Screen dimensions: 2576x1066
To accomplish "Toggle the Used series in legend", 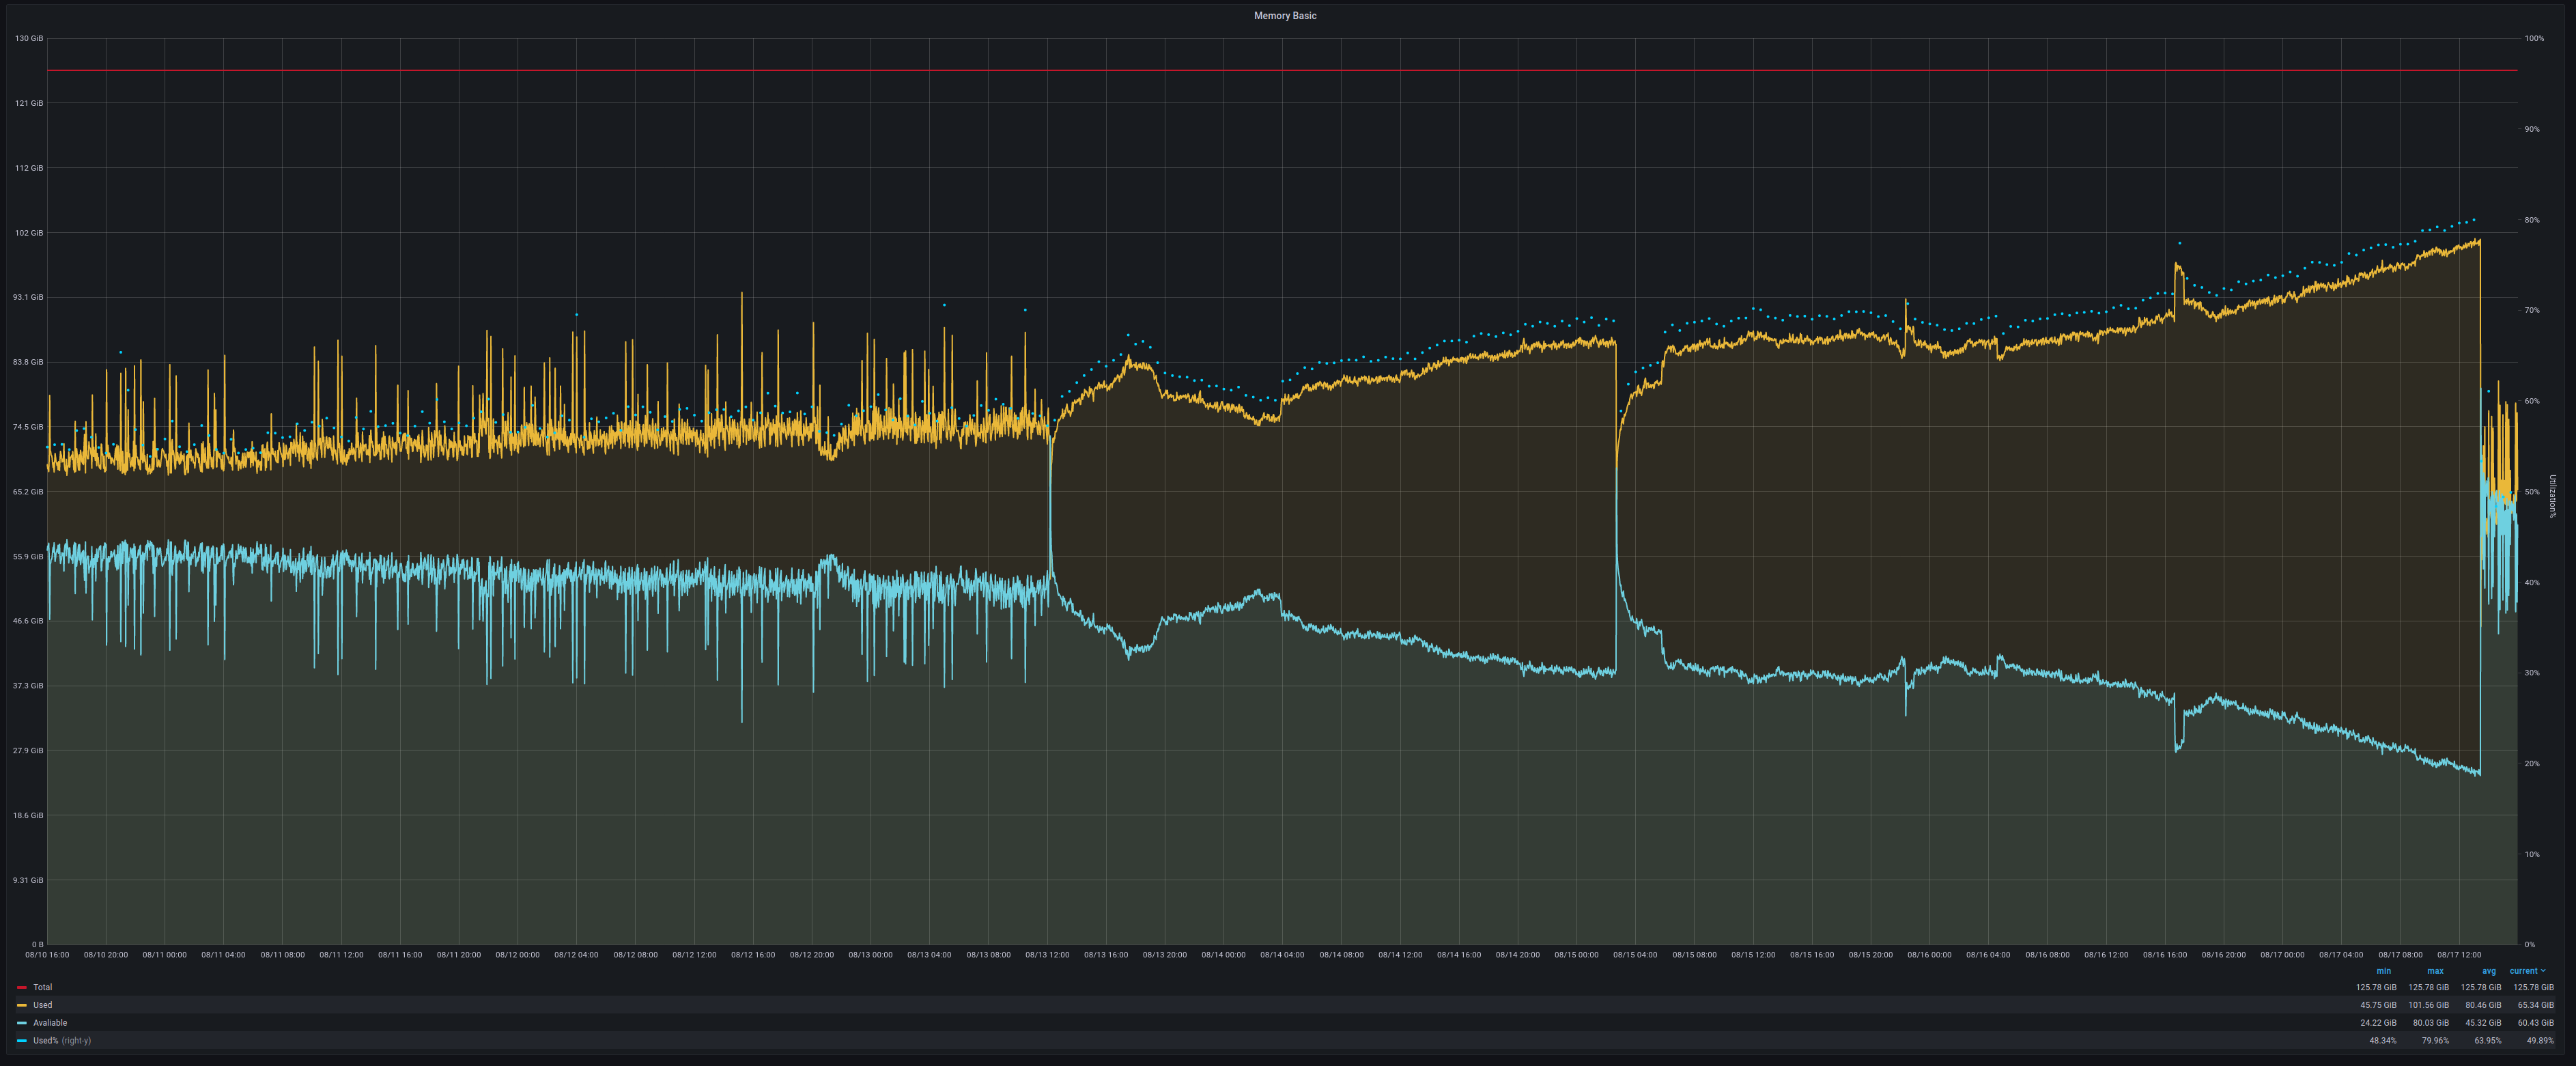I will (x=42, y=1005).
